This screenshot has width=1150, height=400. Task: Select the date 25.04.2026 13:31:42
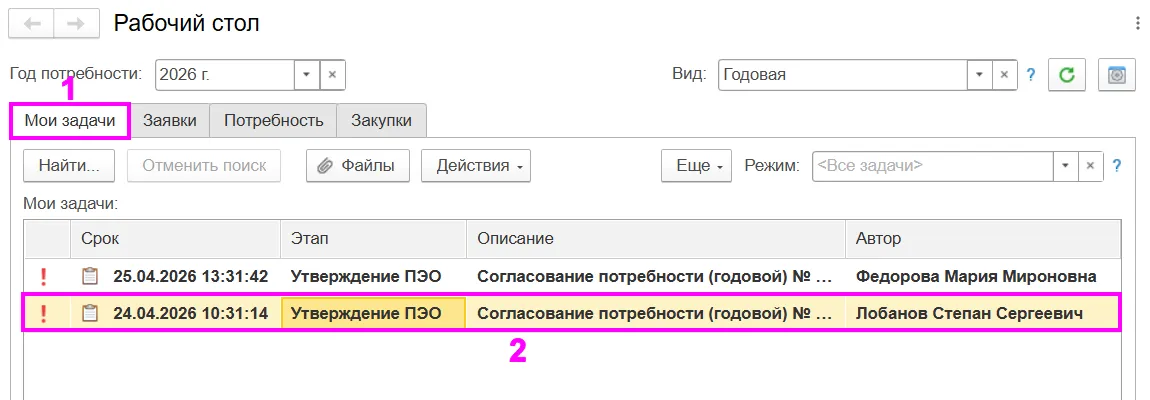pyautogui.click(x=191, y=277)
